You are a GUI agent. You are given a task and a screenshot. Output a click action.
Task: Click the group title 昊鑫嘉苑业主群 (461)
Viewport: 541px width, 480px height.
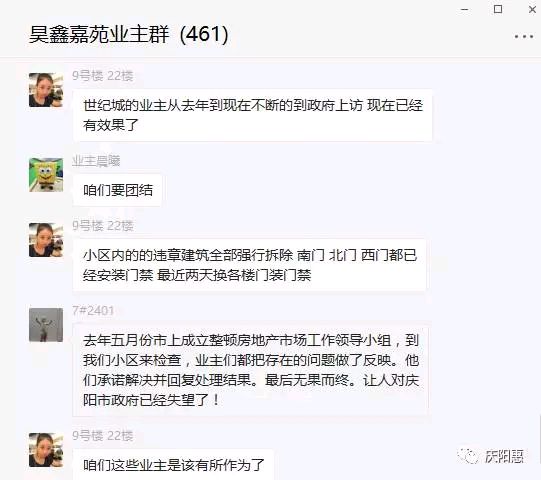click(129, 34)
